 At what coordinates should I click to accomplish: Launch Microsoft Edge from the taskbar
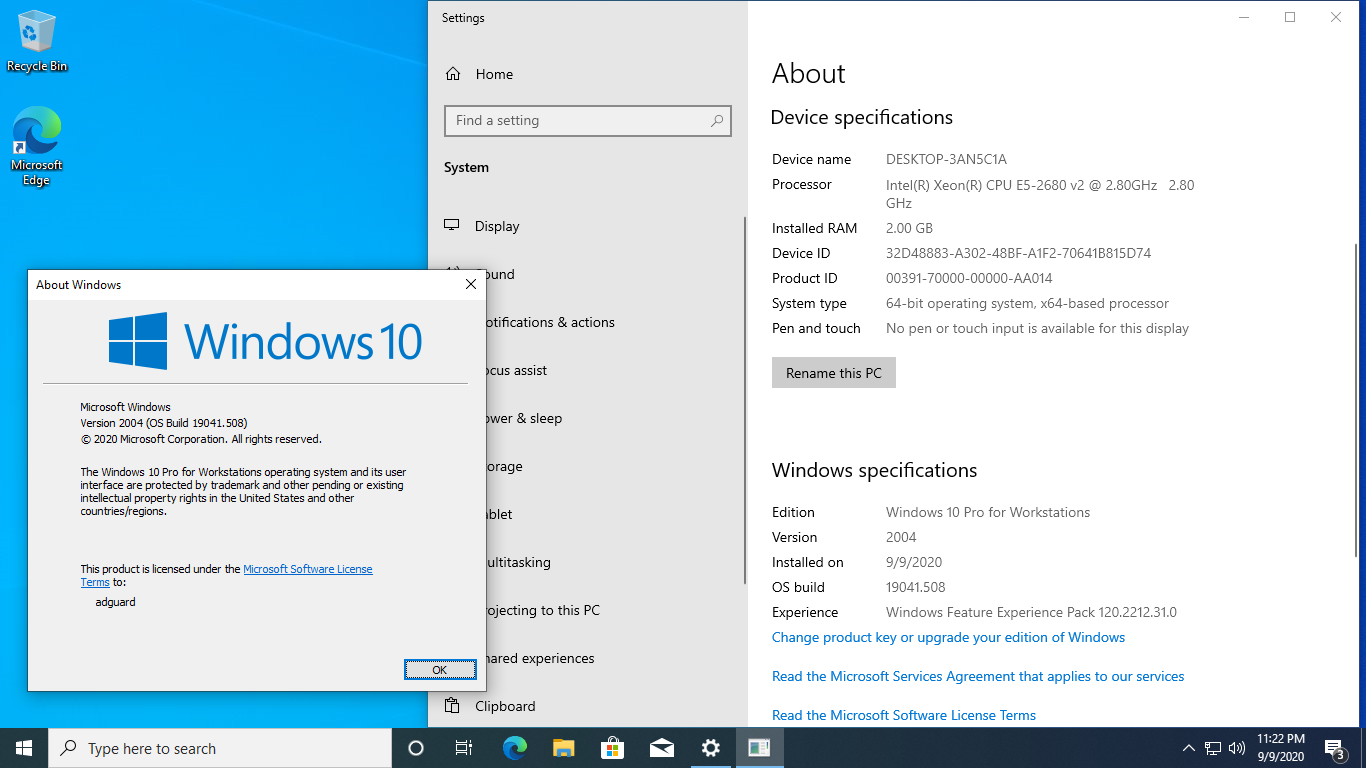[x=515, y=748]
